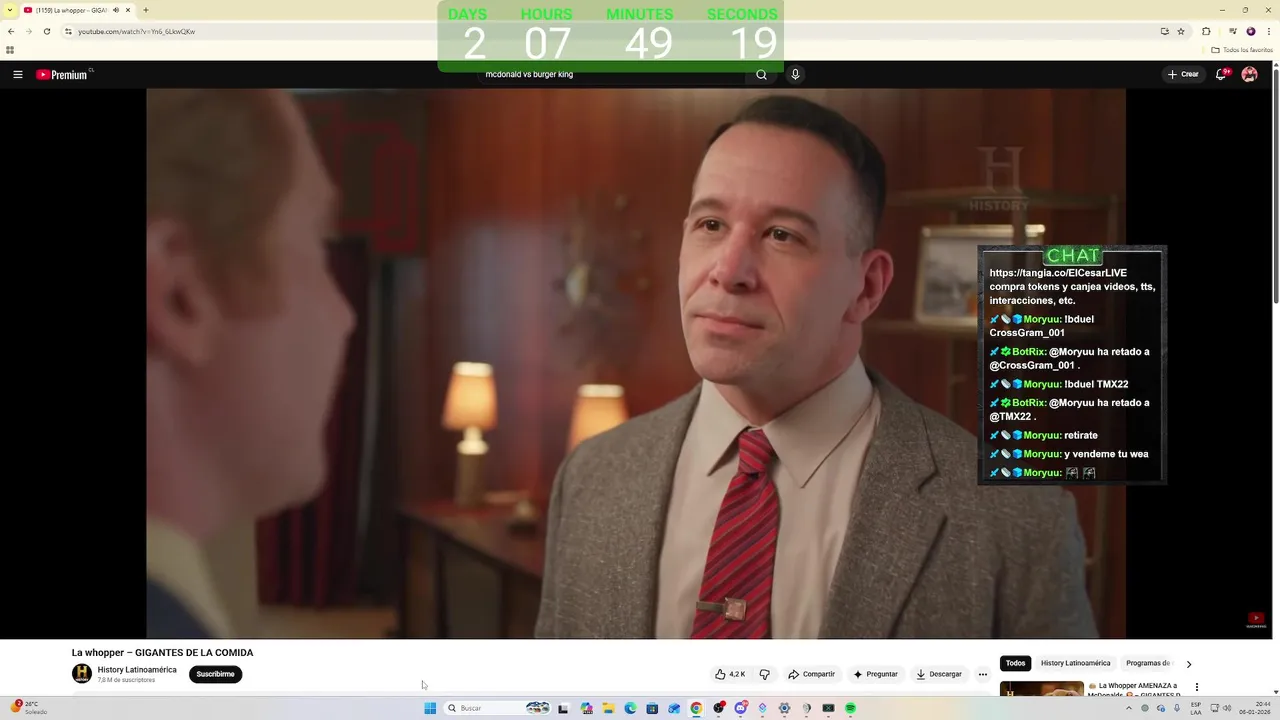Show hidden system tray icons
The width and height of the screenshot is (1280, 720).
[x=1129, y=708]
